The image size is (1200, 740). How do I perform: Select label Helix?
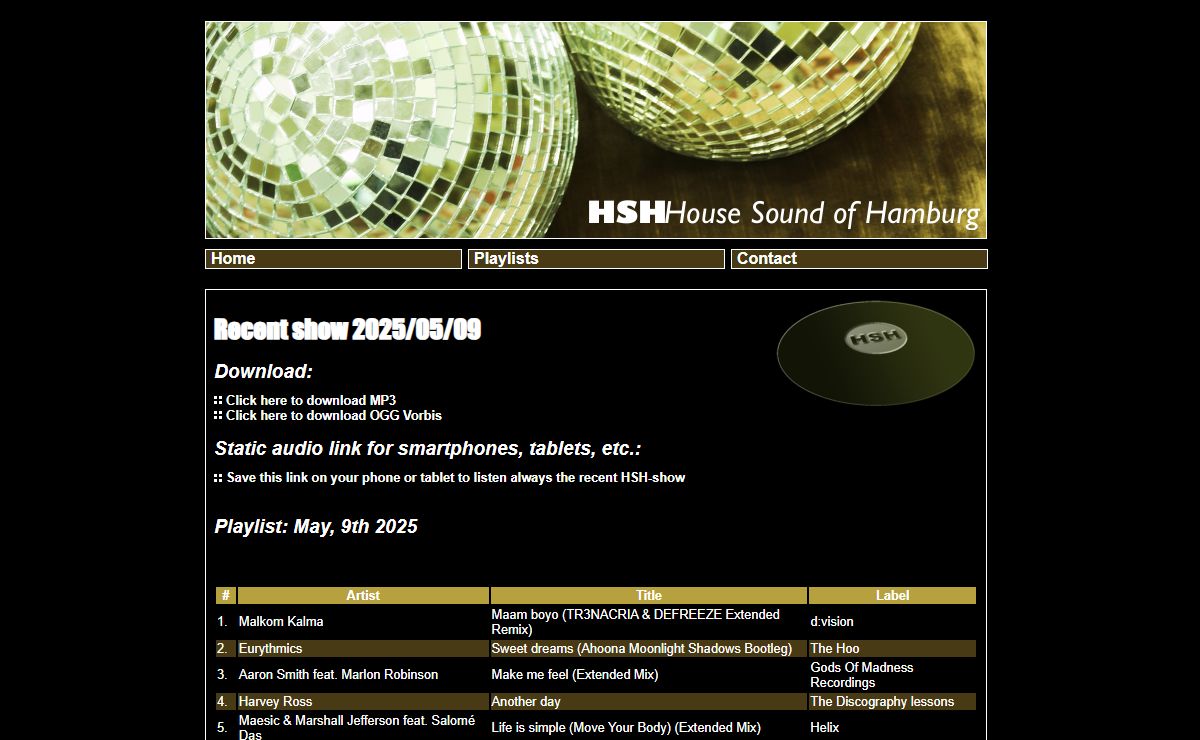[x=825, y=728]
